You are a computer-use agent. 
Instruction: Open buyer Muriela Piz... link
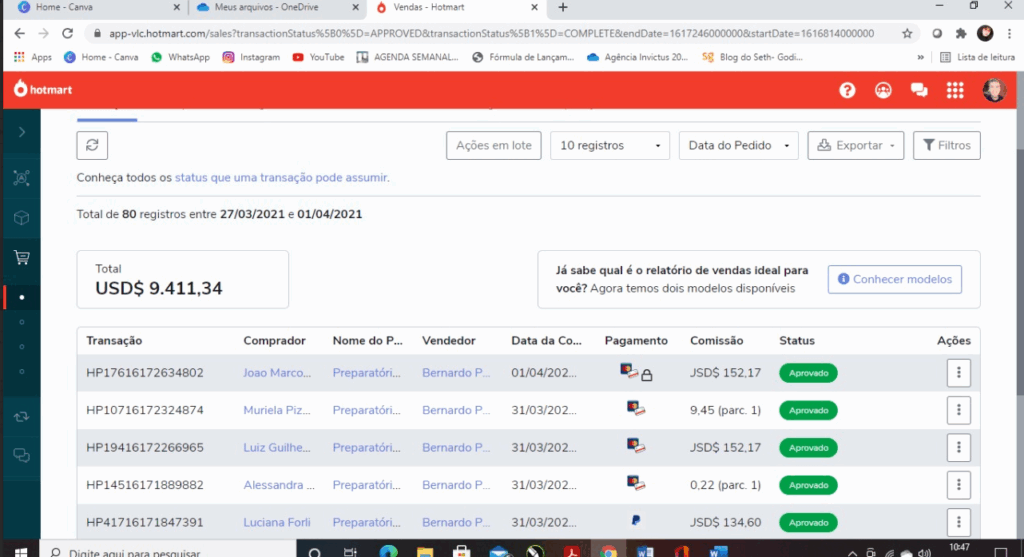[x=277, y=410]
